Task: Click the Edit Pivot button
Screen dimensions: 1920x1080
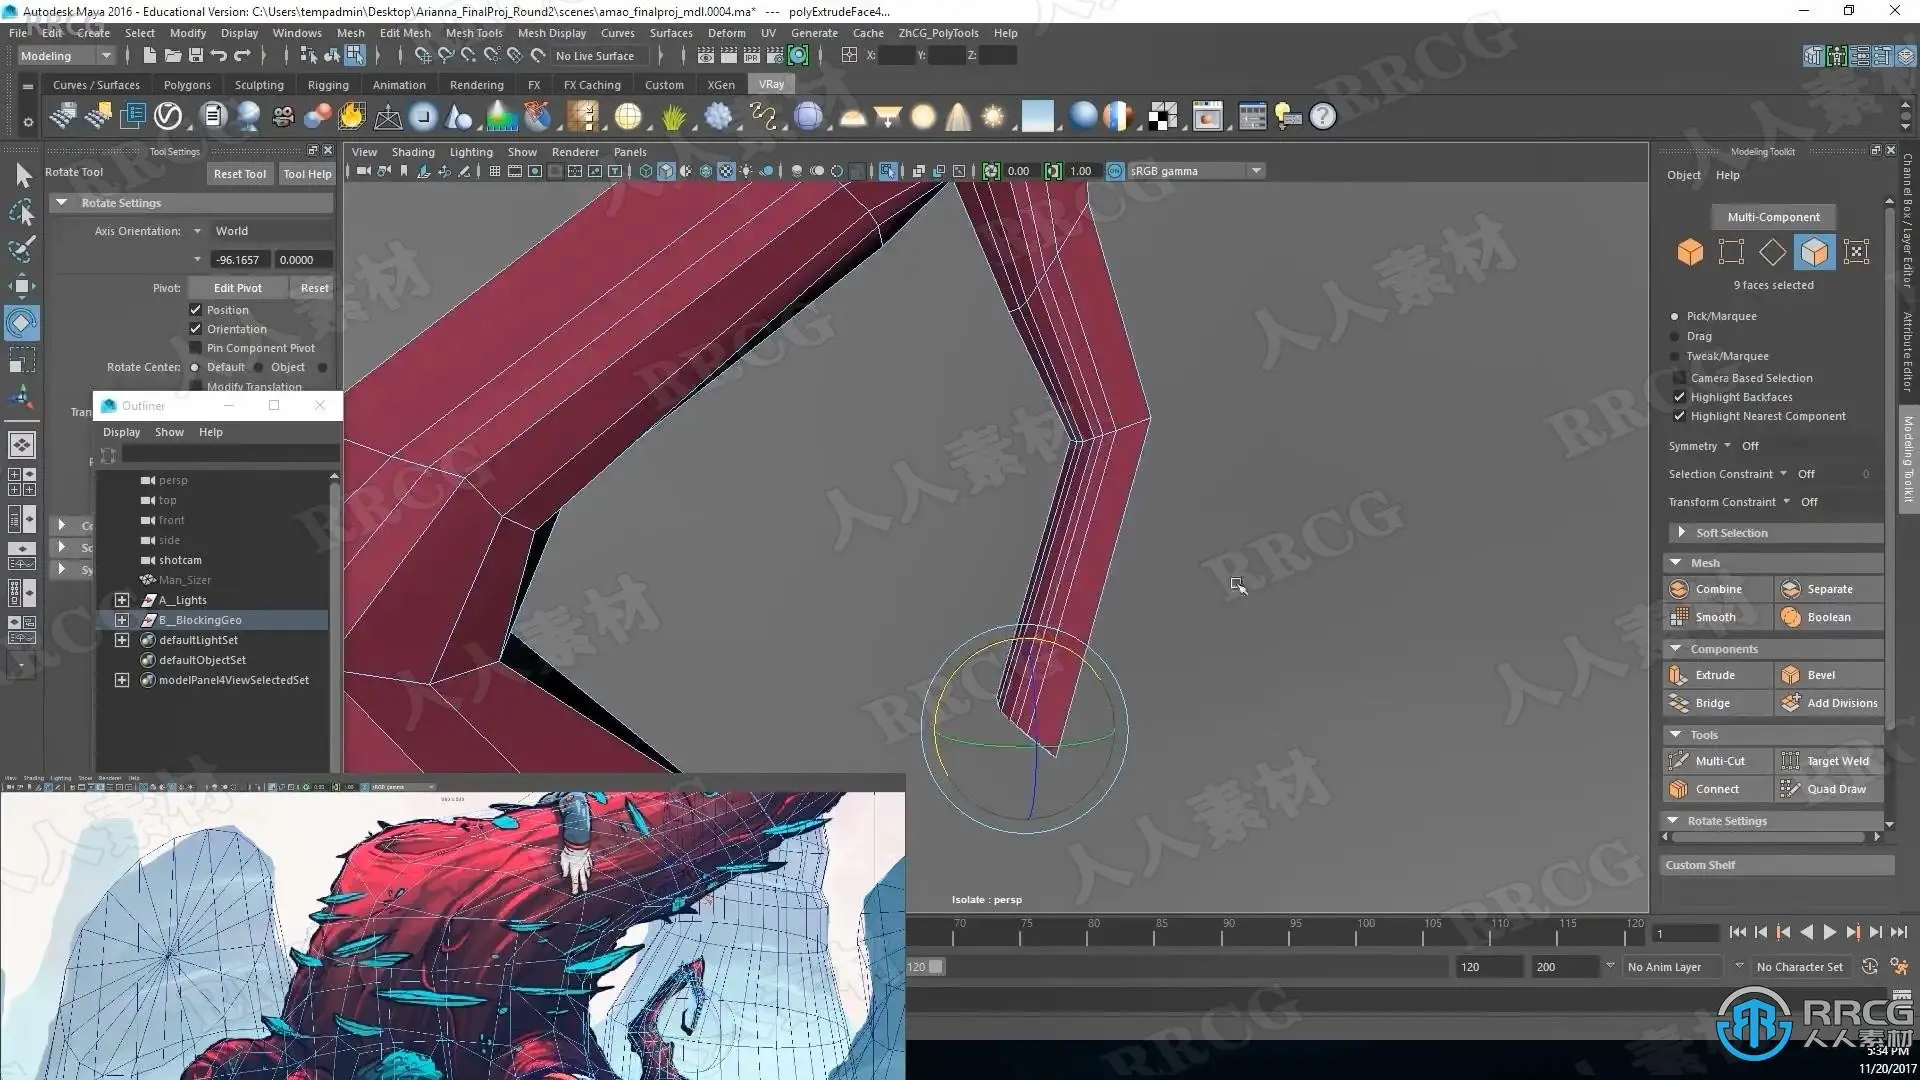Action: (x=237, y=288)
